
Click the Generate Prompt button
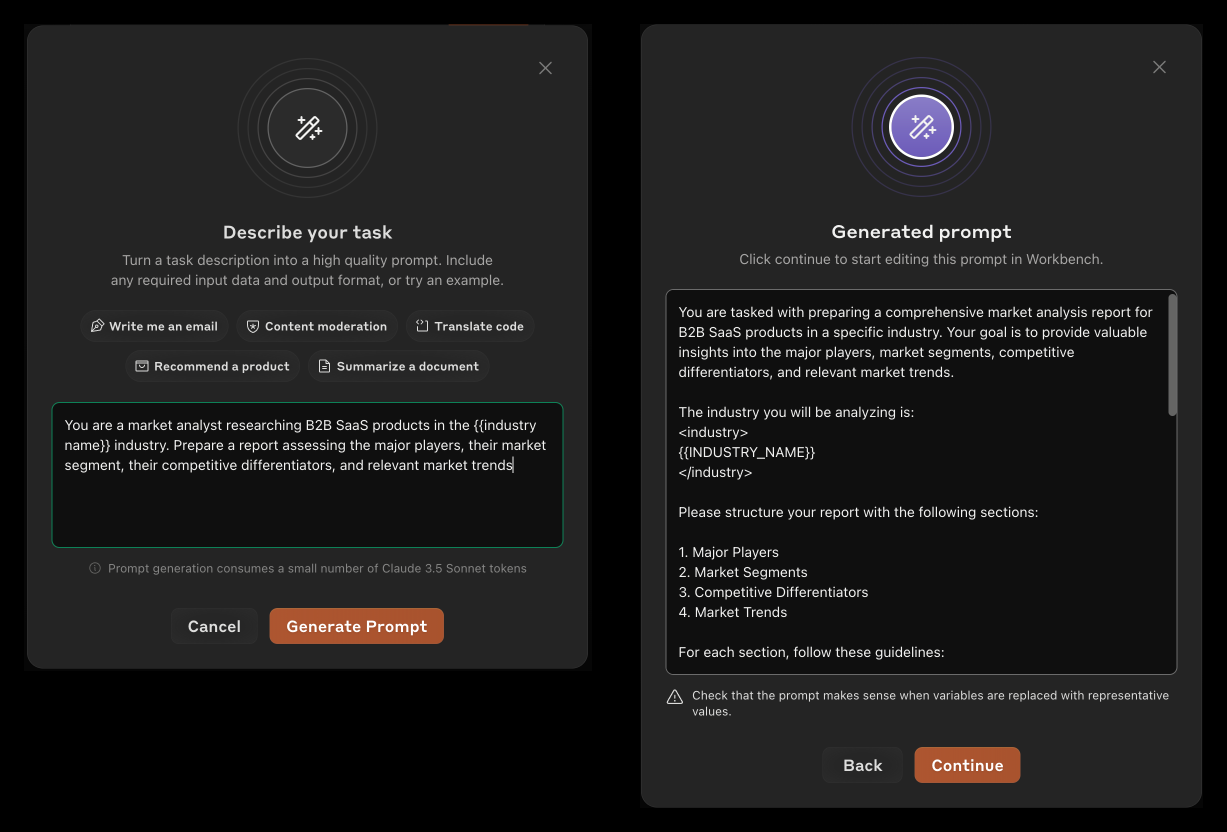(x=356, y=626)
